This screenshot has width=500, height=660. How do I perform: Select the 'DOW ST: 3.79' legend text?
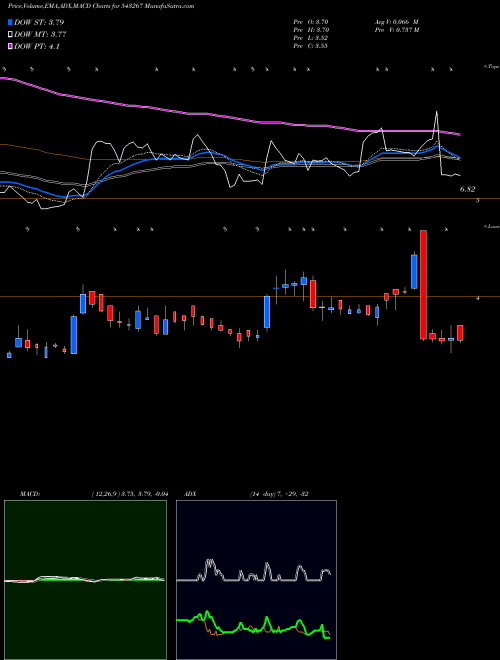(39, 22)
